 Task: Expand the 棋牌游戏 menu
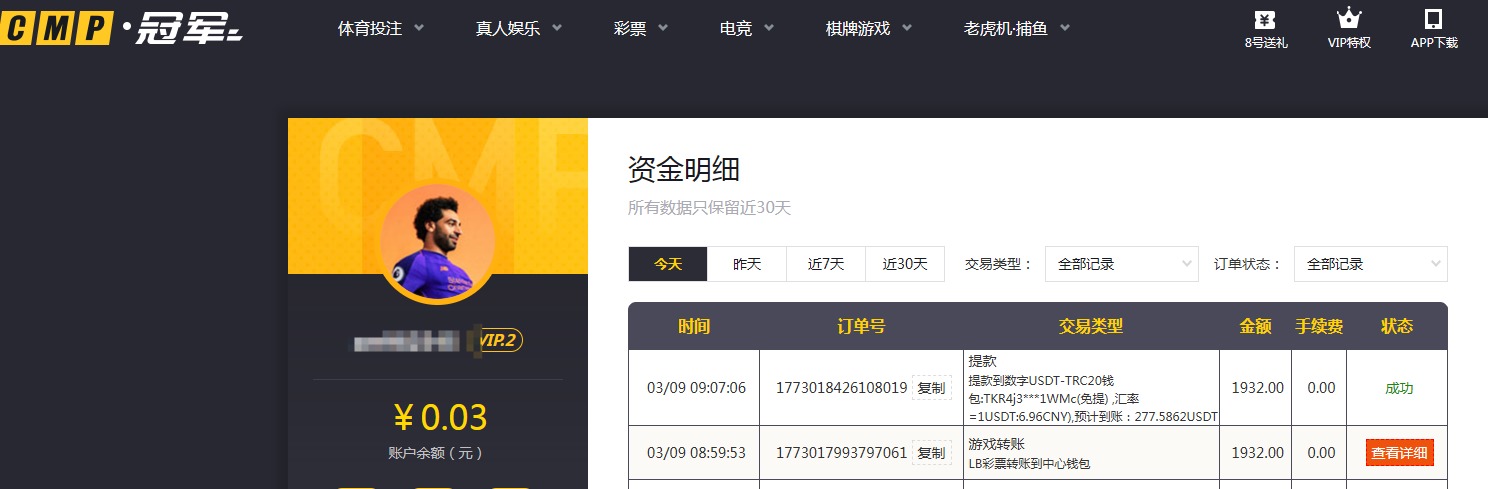click(x=869, y=28)
